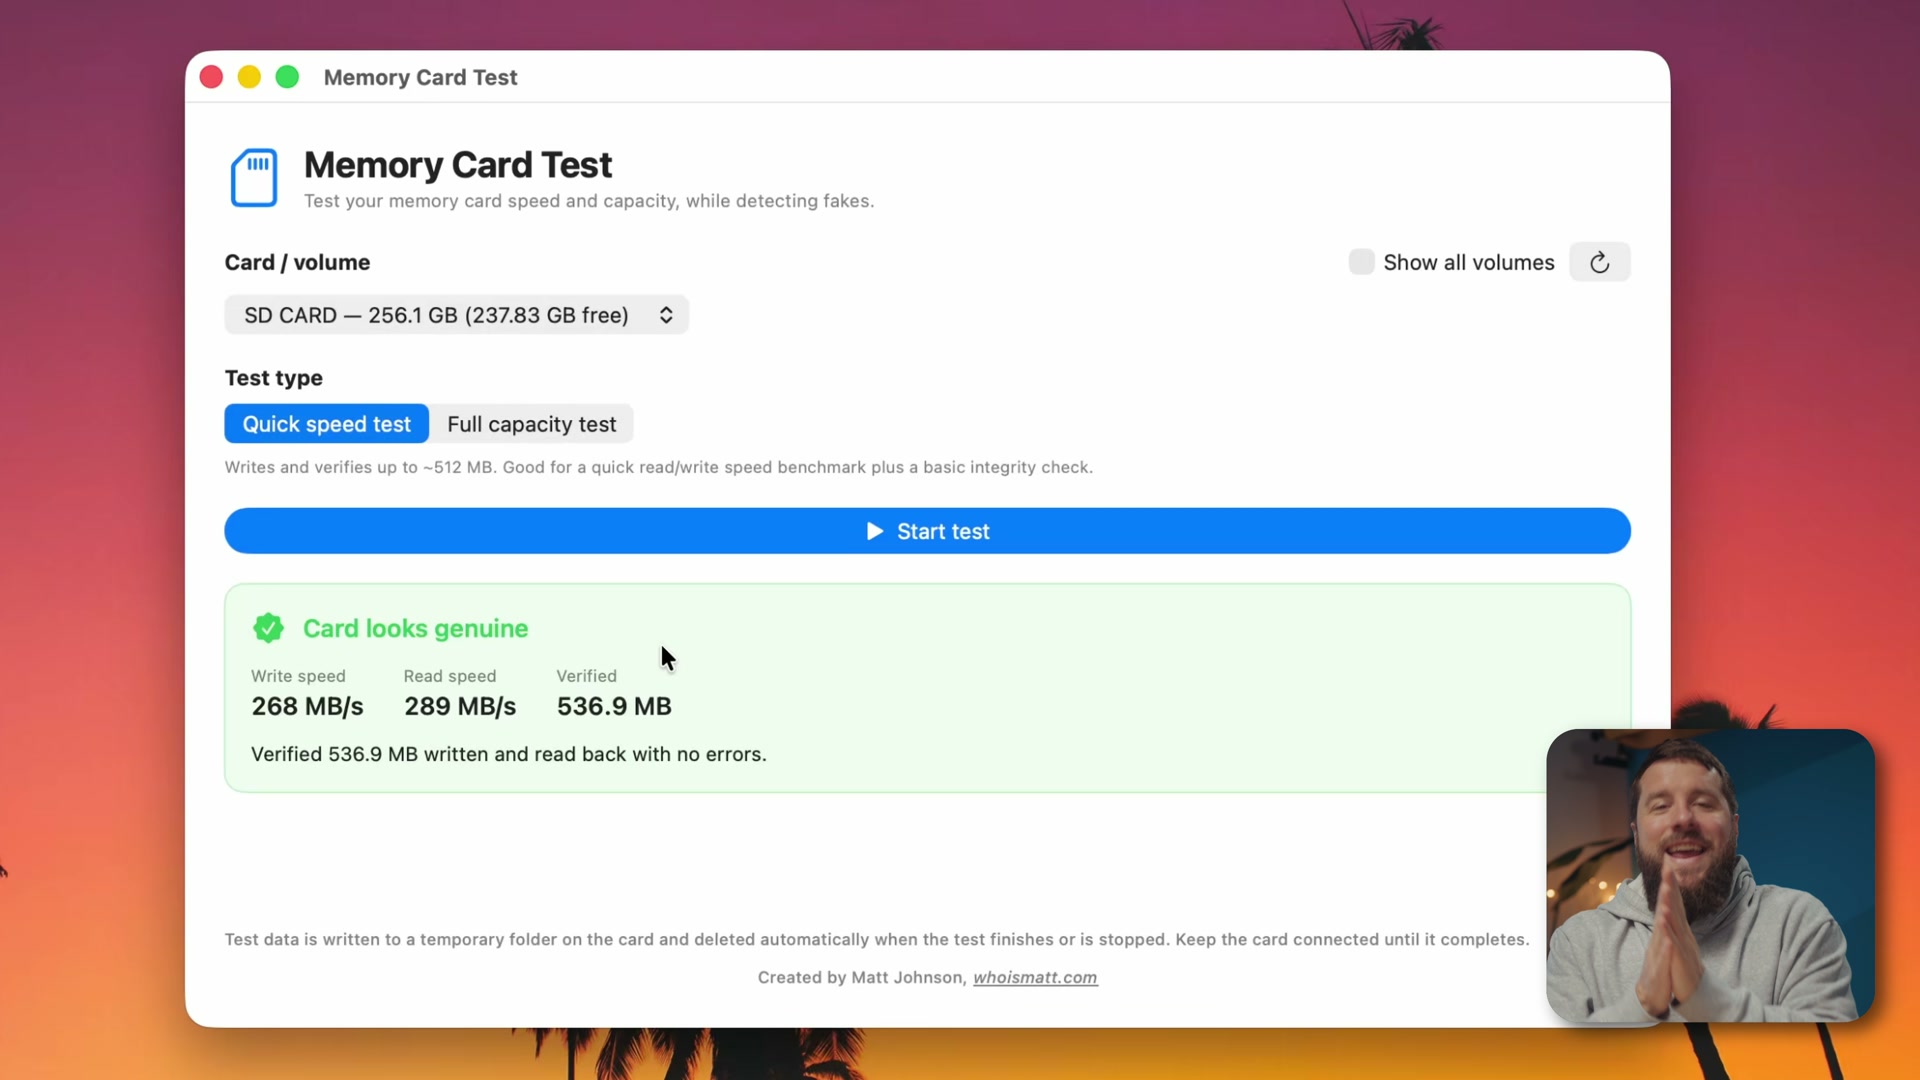This screenshot has width=1920, height=1080.
Task: Click the 'Writes and verifies' description text
Action: tap(658, 467)
